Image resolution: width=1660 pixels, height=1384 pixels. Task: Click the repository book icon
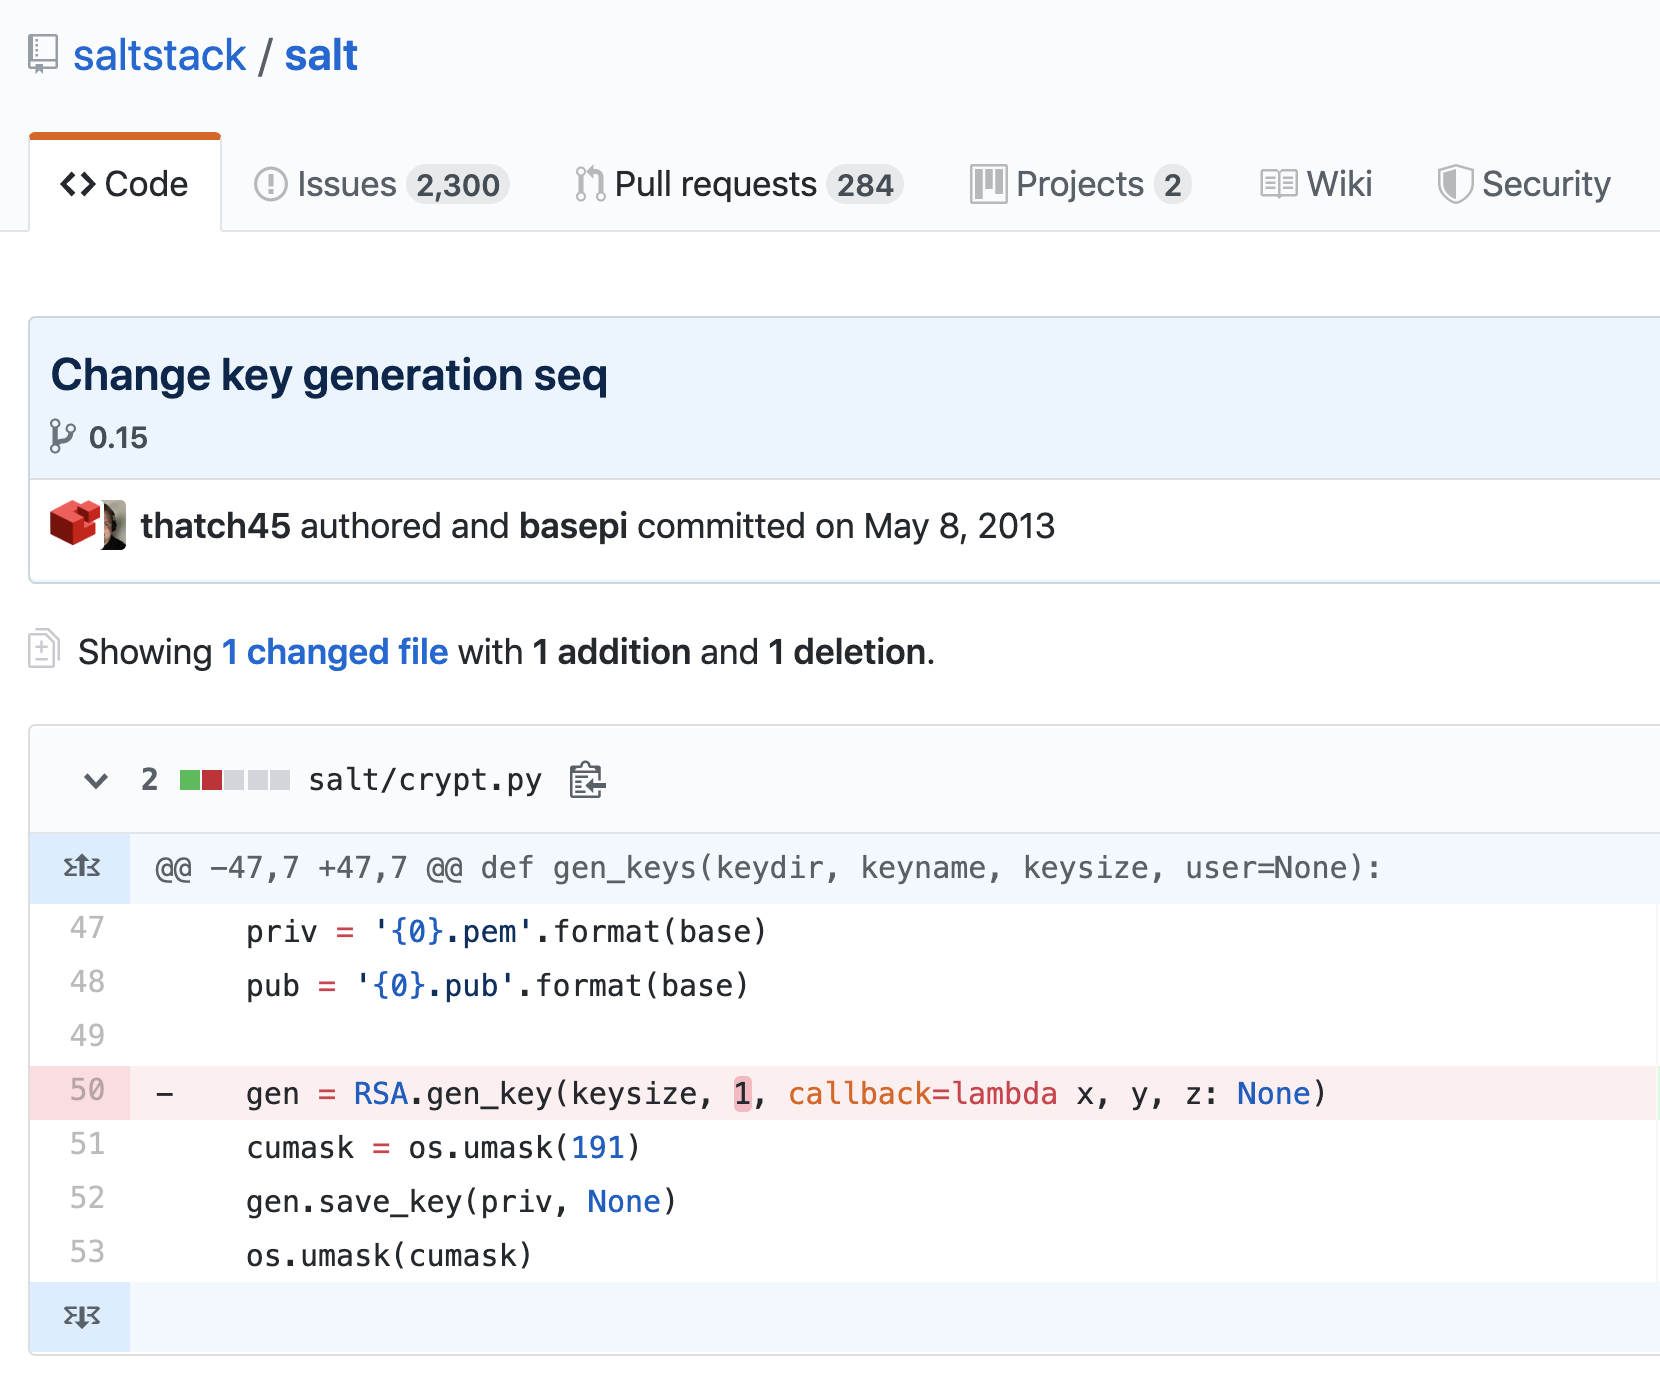(x=42, y=54)
